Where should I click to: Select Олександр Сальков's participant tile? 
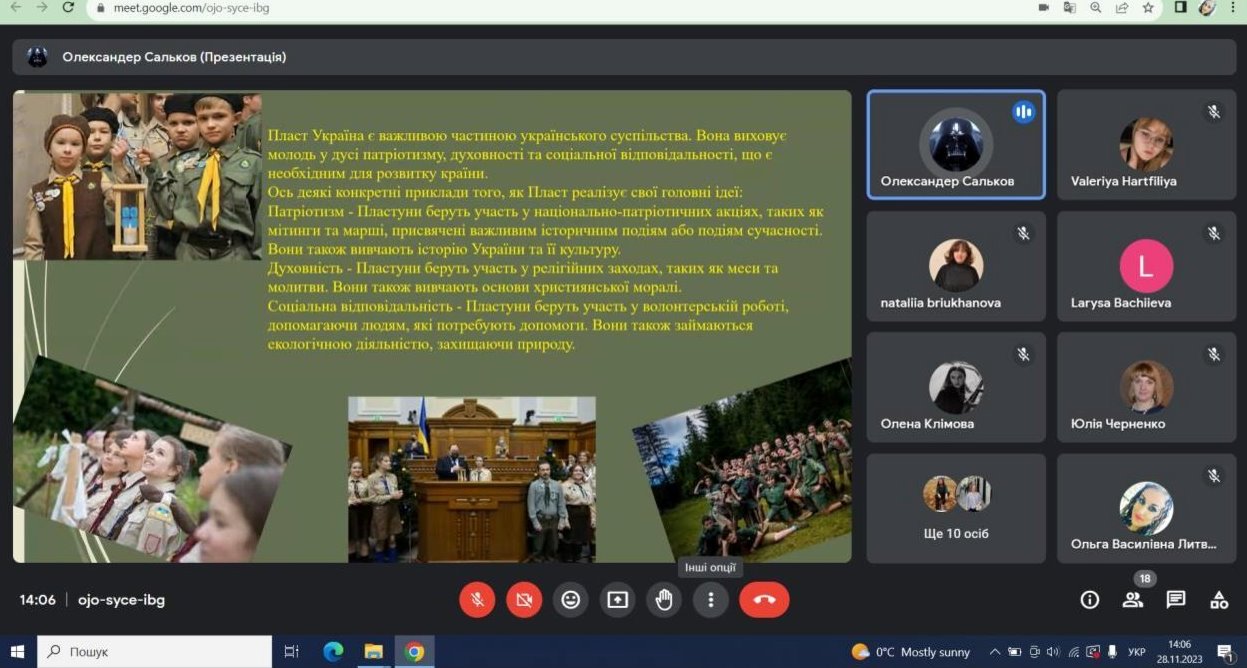[955, 146]
